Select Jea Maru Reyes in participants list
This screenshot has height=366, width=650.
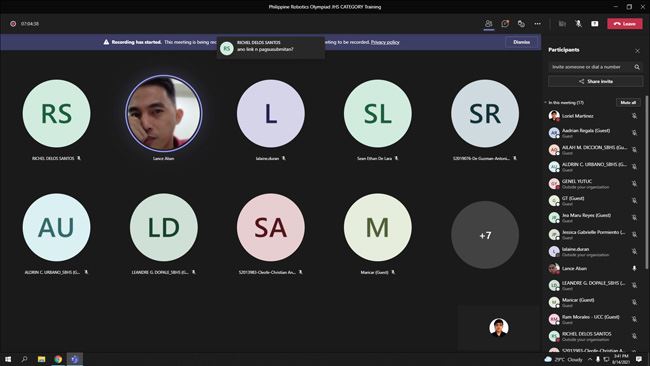(x=594, y=218)
